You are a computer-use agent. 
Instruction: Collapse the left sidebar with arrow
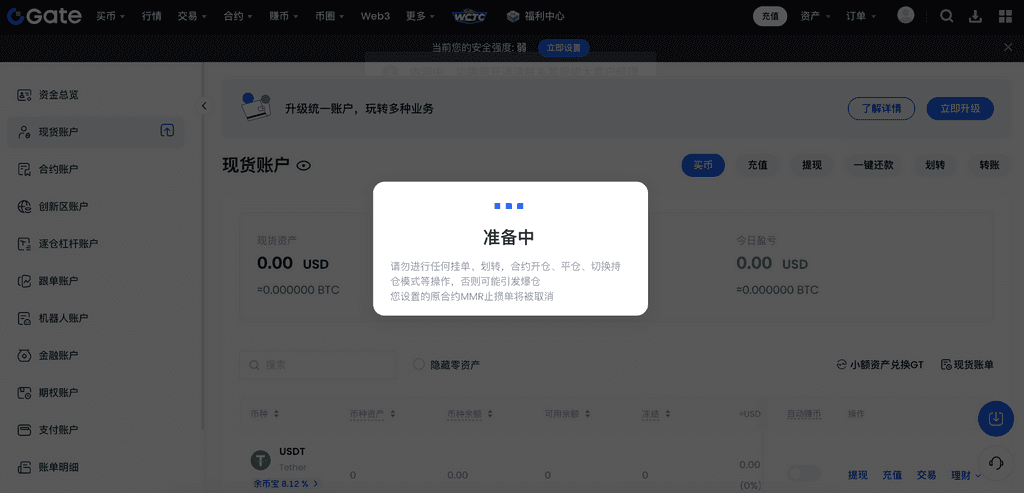(204, 105)
